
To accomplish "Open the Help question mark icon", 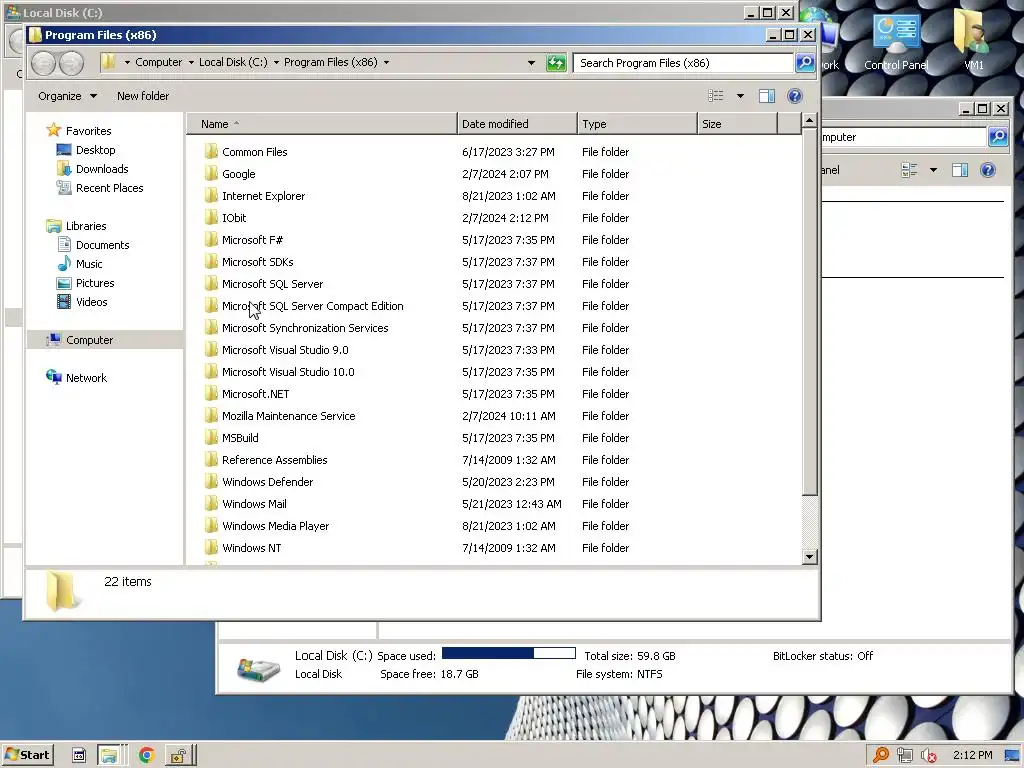I will [794, 96].
